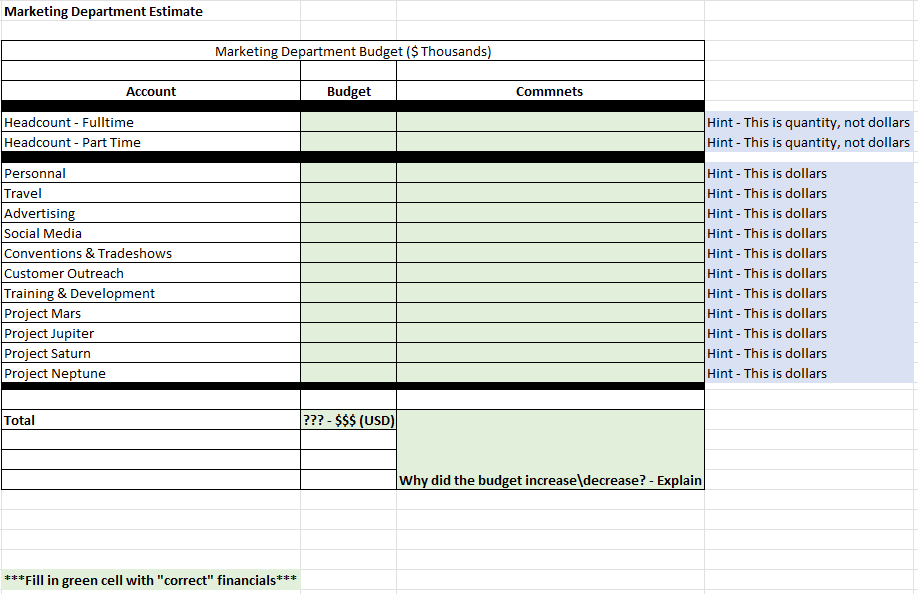918x594 pixels.
Task: Select the "Project Mars" account label
Action: tap(42, 313)
